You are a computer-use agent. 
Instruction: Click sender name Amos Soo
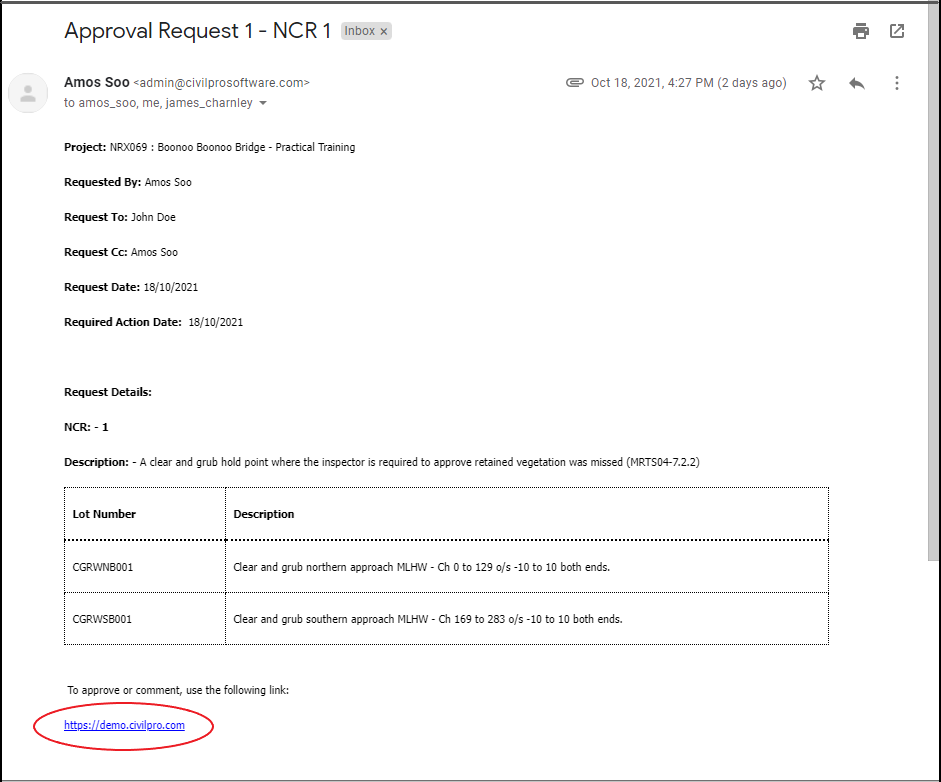[x=96, y=82]
